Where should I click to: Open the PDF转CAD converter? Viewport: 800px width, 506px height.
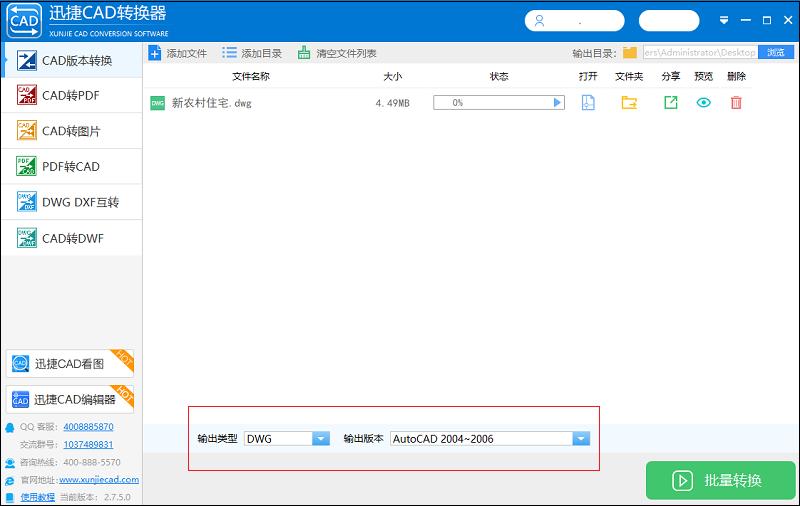[72, 166]
